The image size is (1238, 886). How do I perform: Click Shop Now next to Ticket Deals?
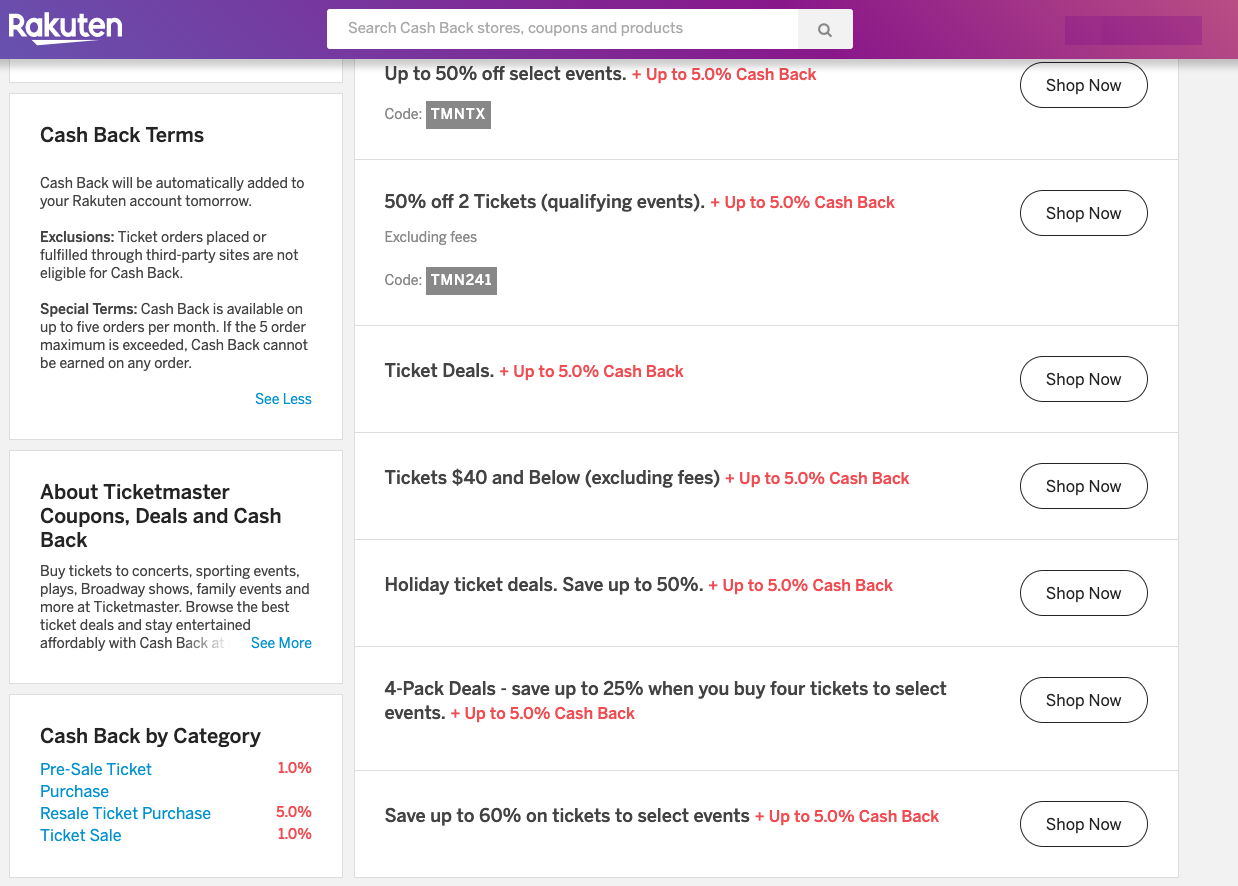[1083, 379]
